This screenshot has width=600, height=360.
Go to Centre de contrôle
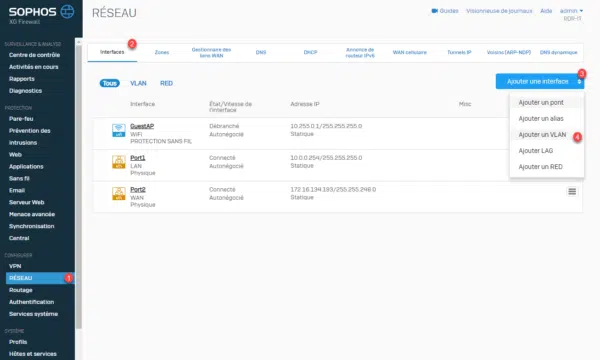tap(34, 55)
